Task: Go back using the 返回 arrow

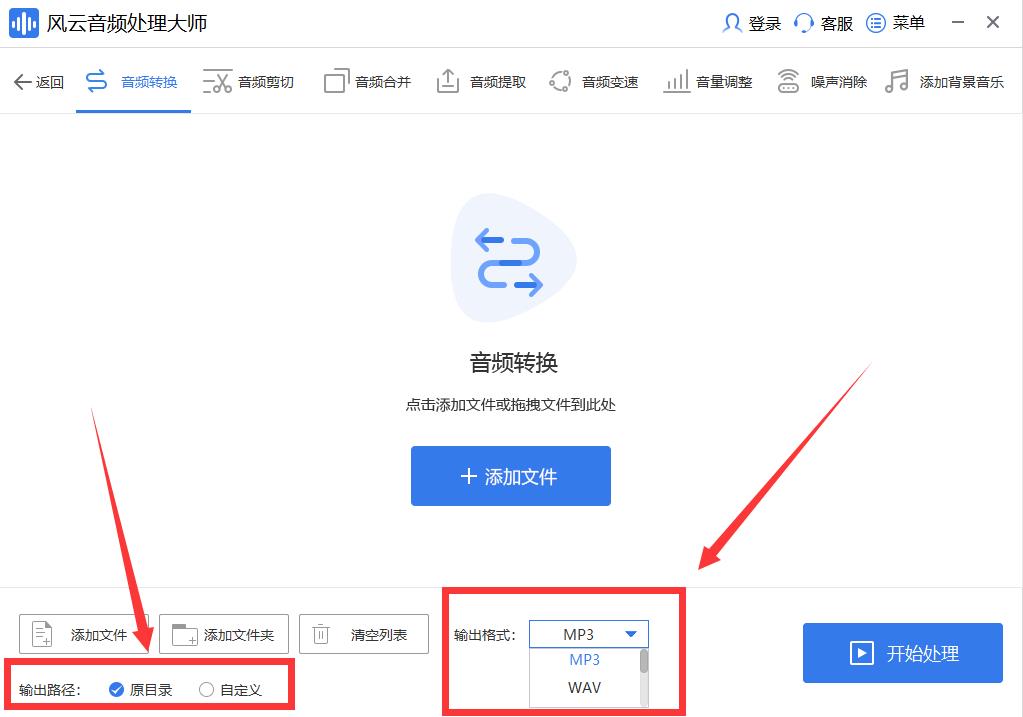Action: pyautogui.click(x=38, y=82)
